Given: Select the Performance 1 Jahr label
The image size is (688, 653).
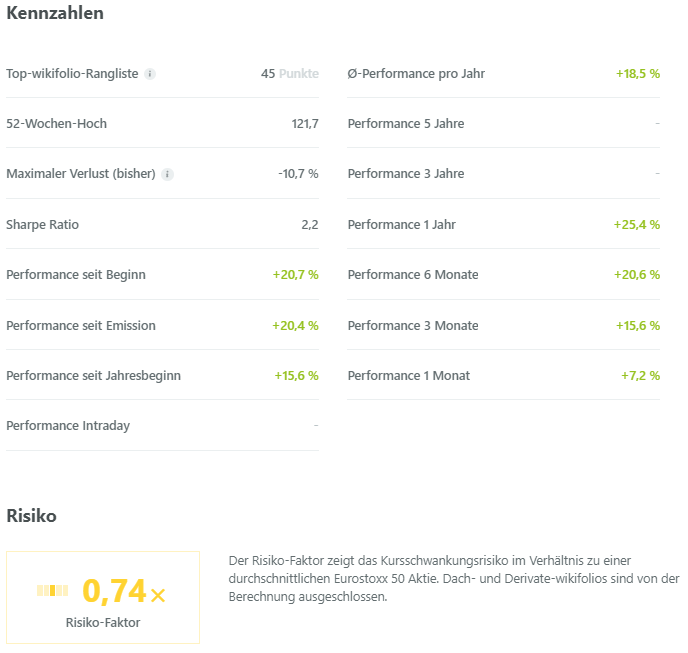Looking at the screenshot, I should [401, 225].
